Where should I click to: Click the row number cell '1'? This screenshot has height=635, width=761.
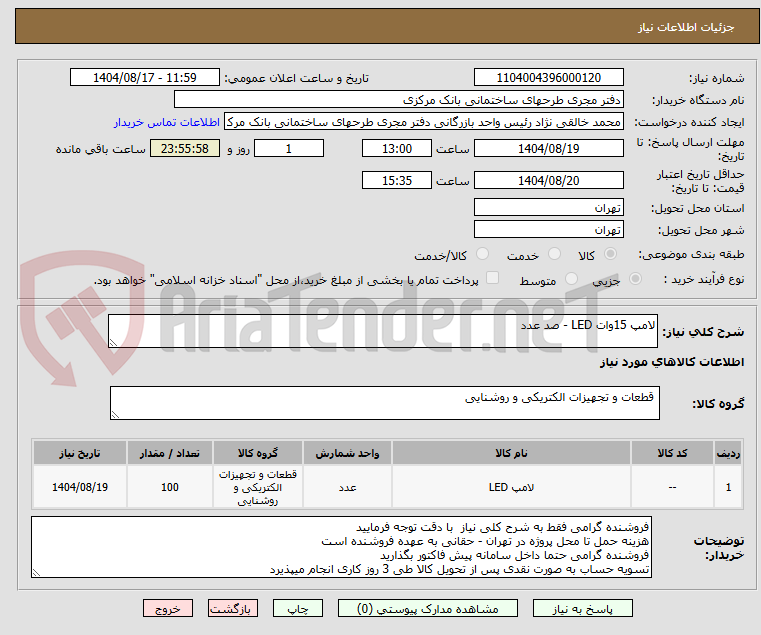(x=728, y=487)
